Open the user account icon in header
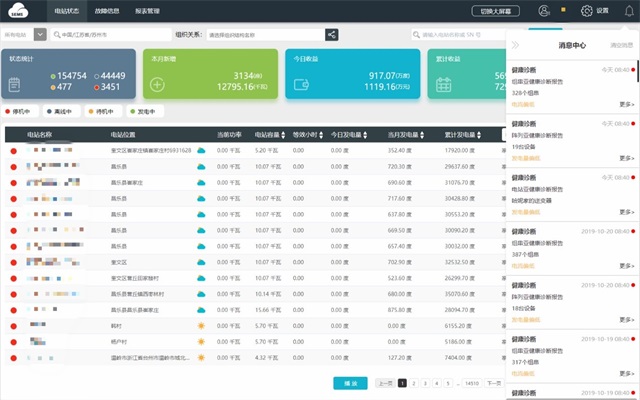This screenshot has width=640, height=400. point(544,11)
